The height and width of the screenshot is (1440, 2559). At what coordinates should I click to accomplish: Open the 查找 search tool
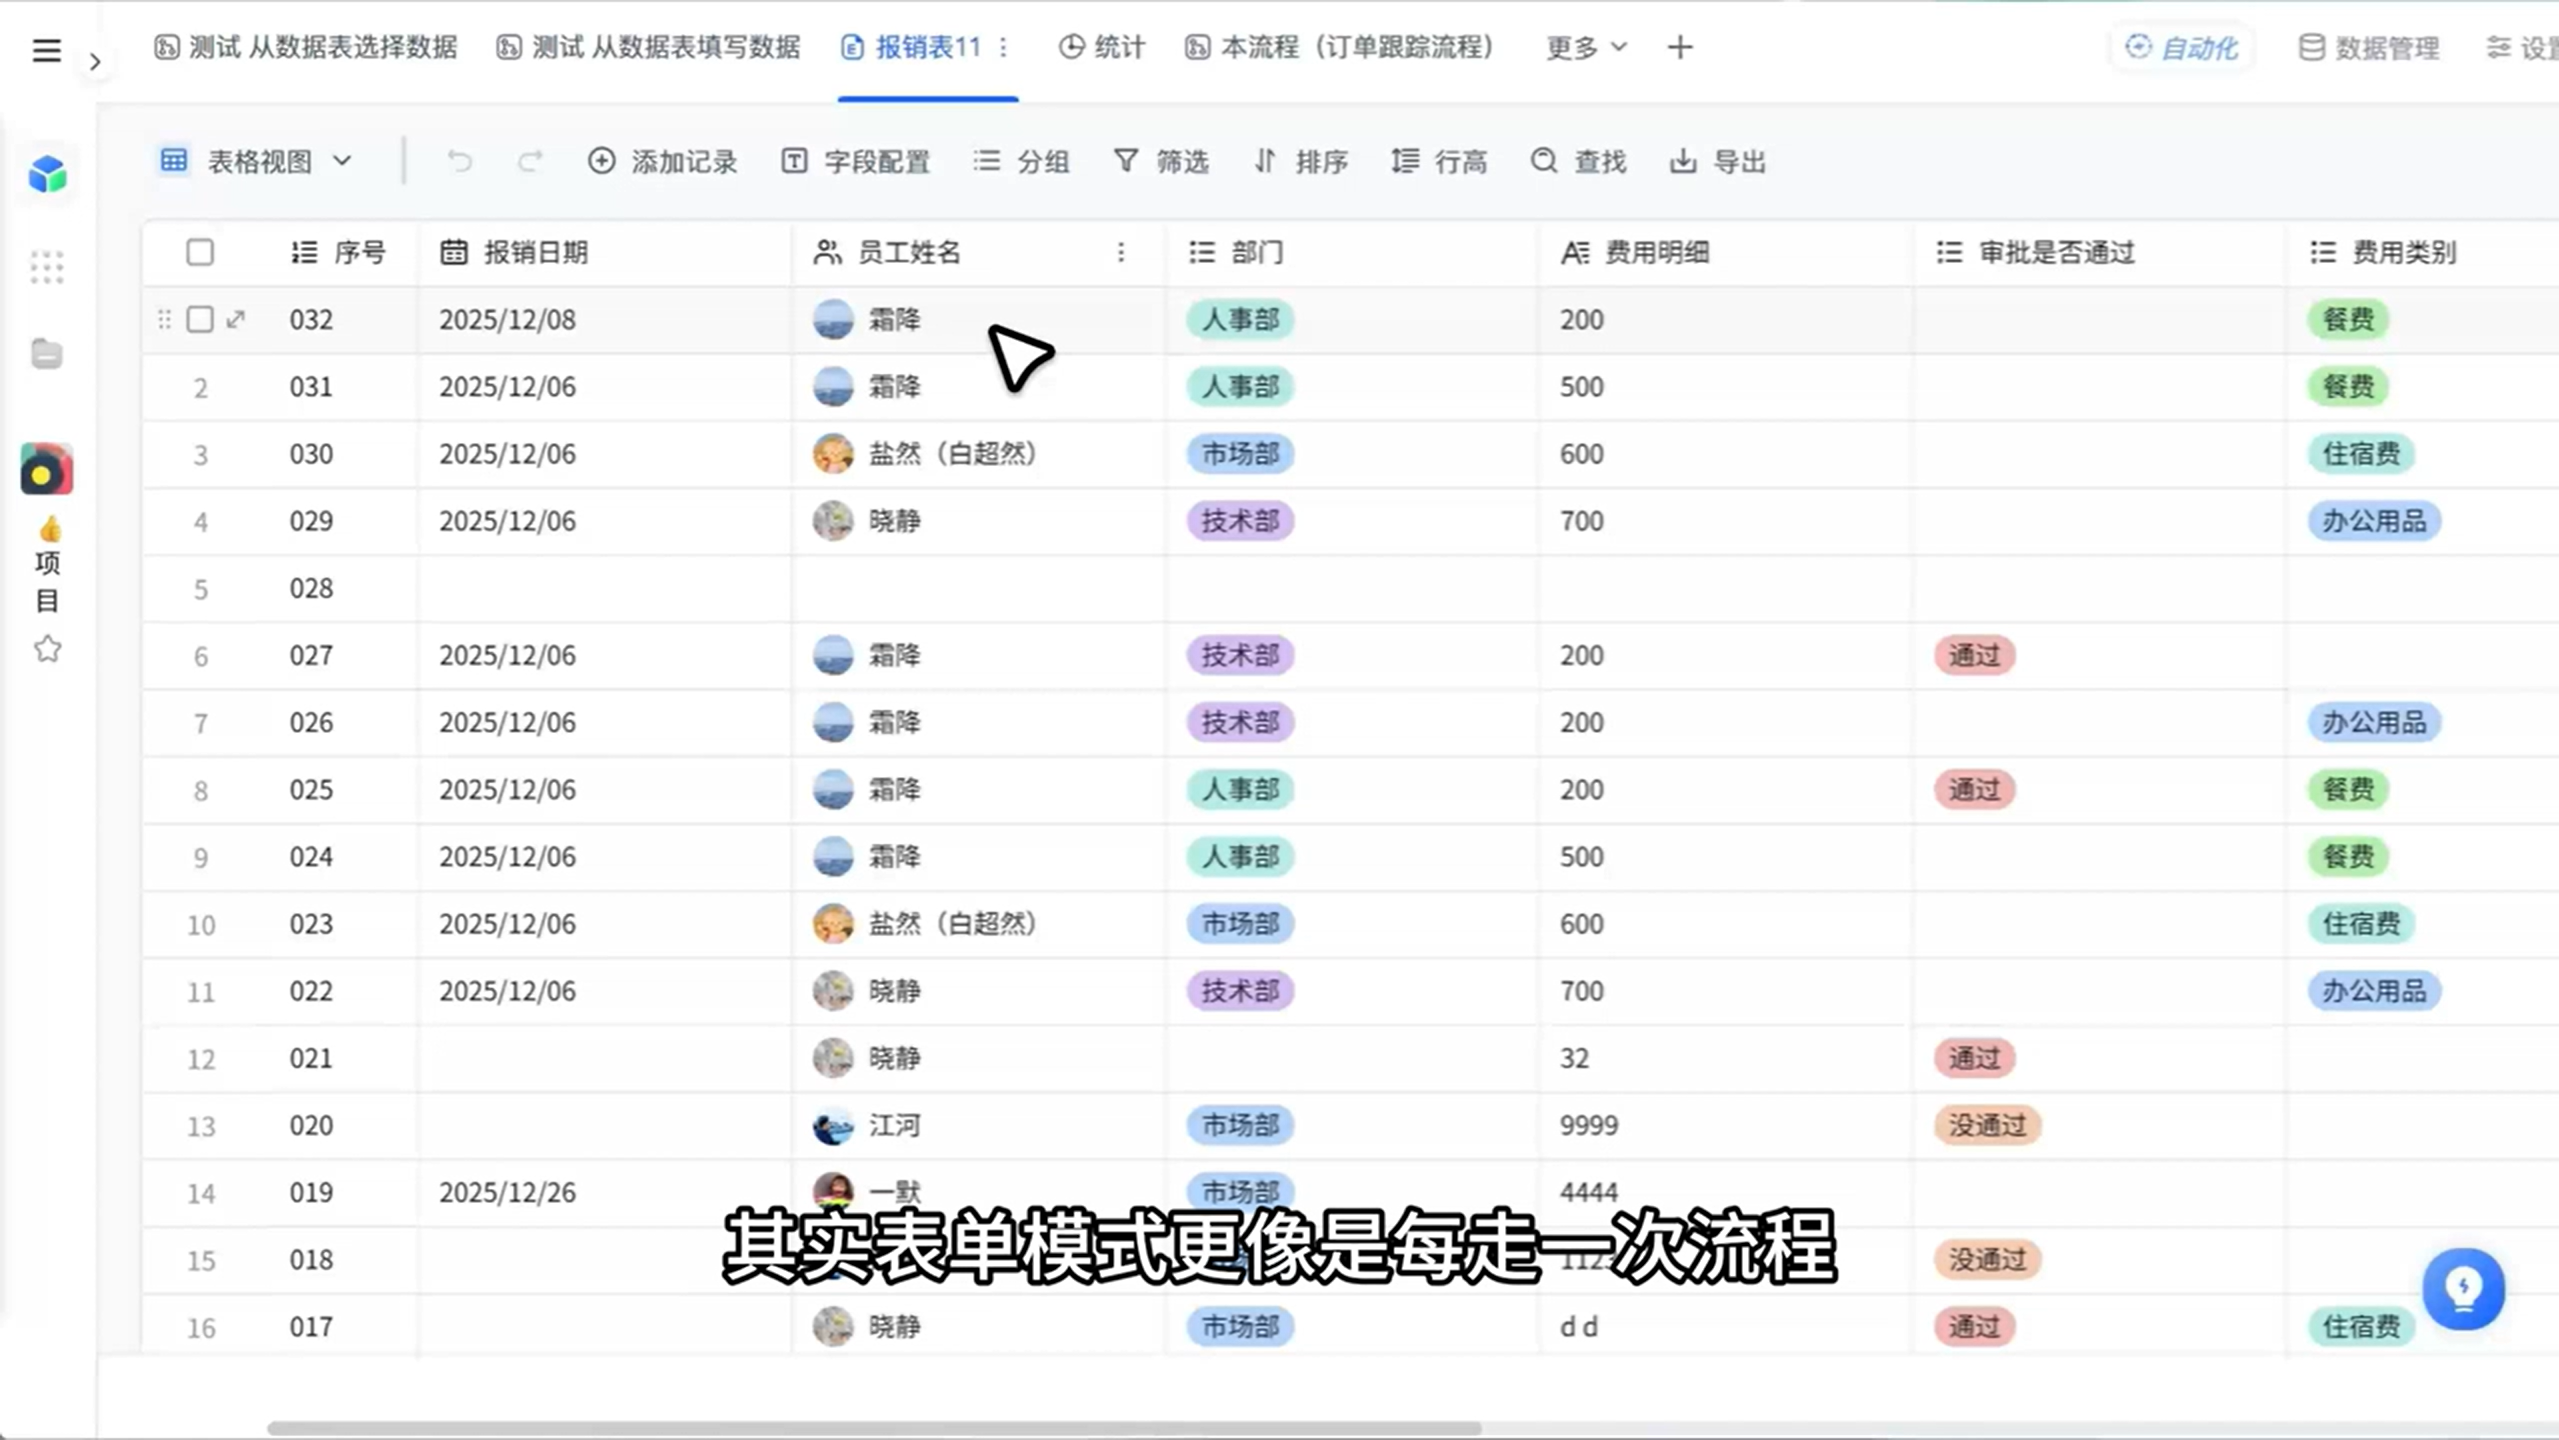[1578, 161]
